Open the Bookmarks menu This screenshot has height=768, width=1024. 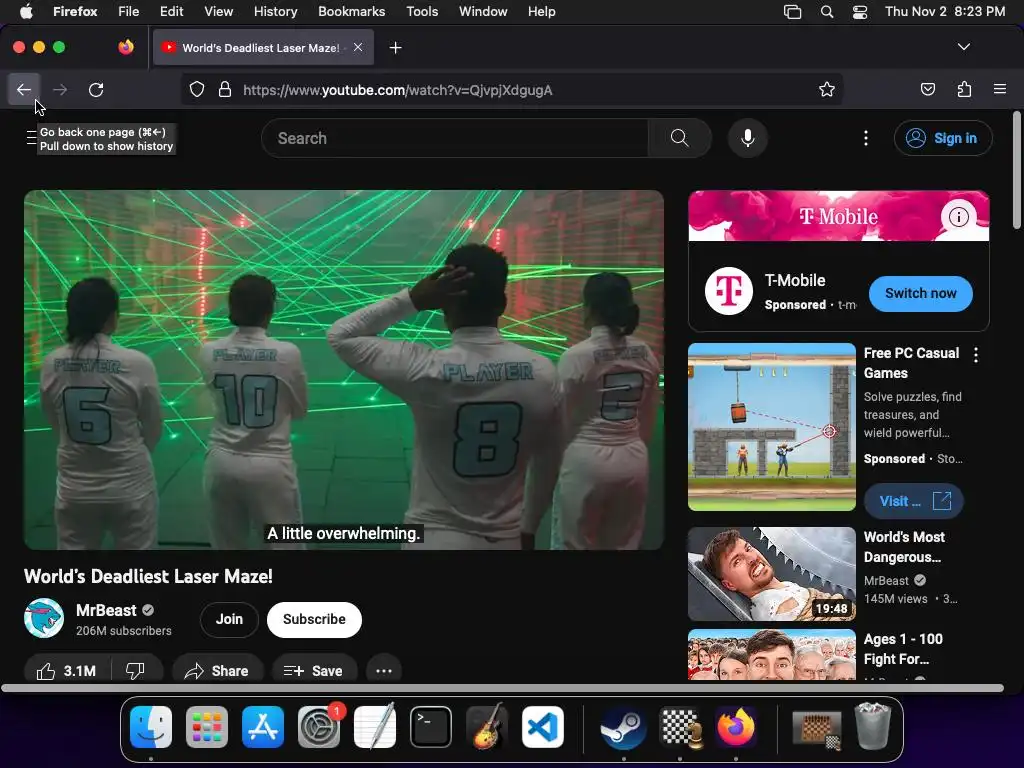tap(351, 11)
